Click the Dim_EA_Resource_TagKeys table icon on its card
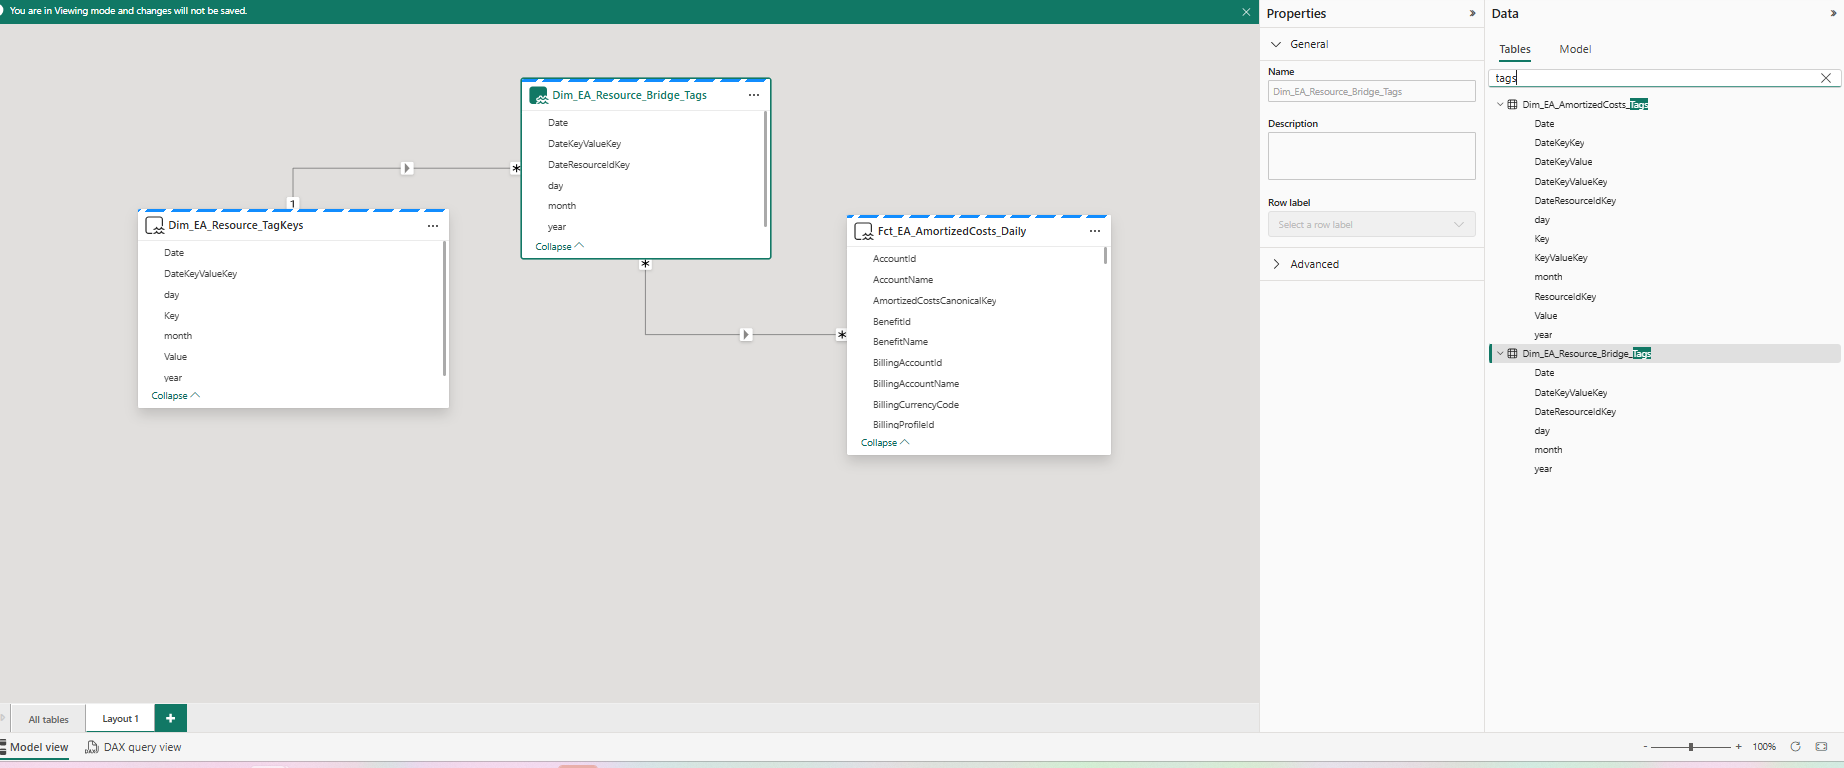1844x768 pixels. pyautogui.click(x=155, y=226)
